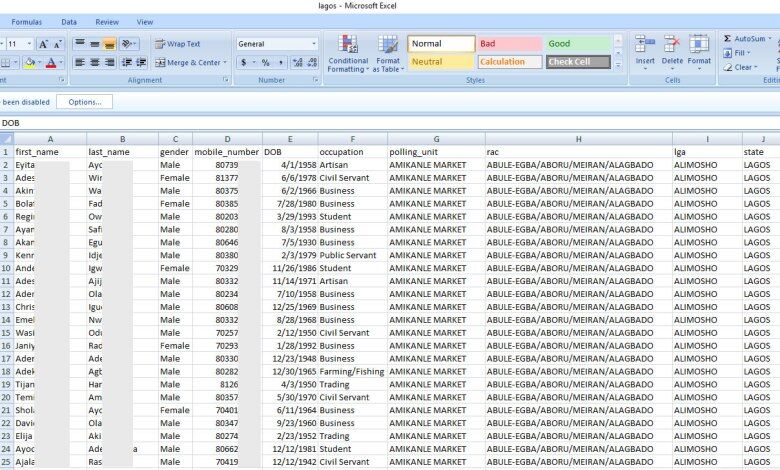Select column H header
This screenshot has width=780, height=470.
click(x=578, y=139)
